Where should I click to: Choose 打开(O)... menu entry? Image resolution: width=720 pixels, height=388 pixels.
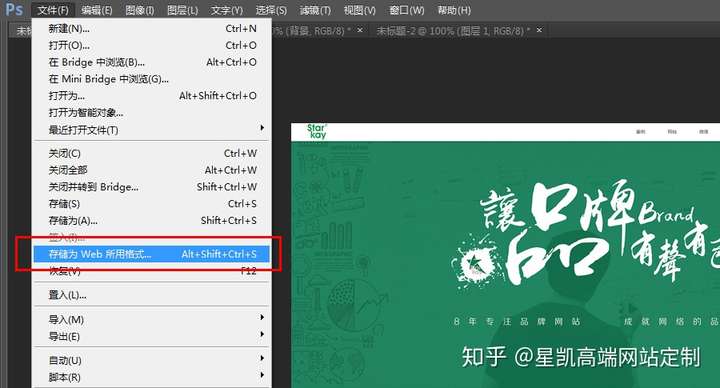coord(152,45)
